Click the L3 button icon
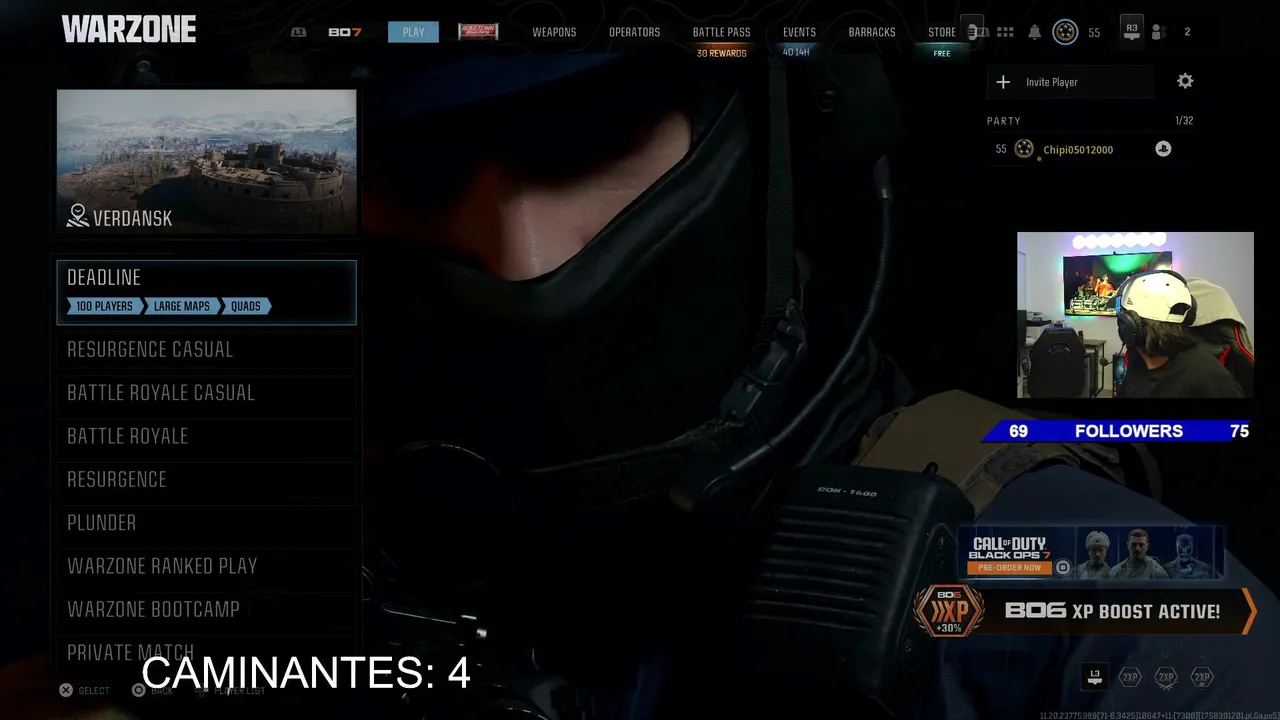Screen dimensions: 1280x720 tap(1095, 677)
